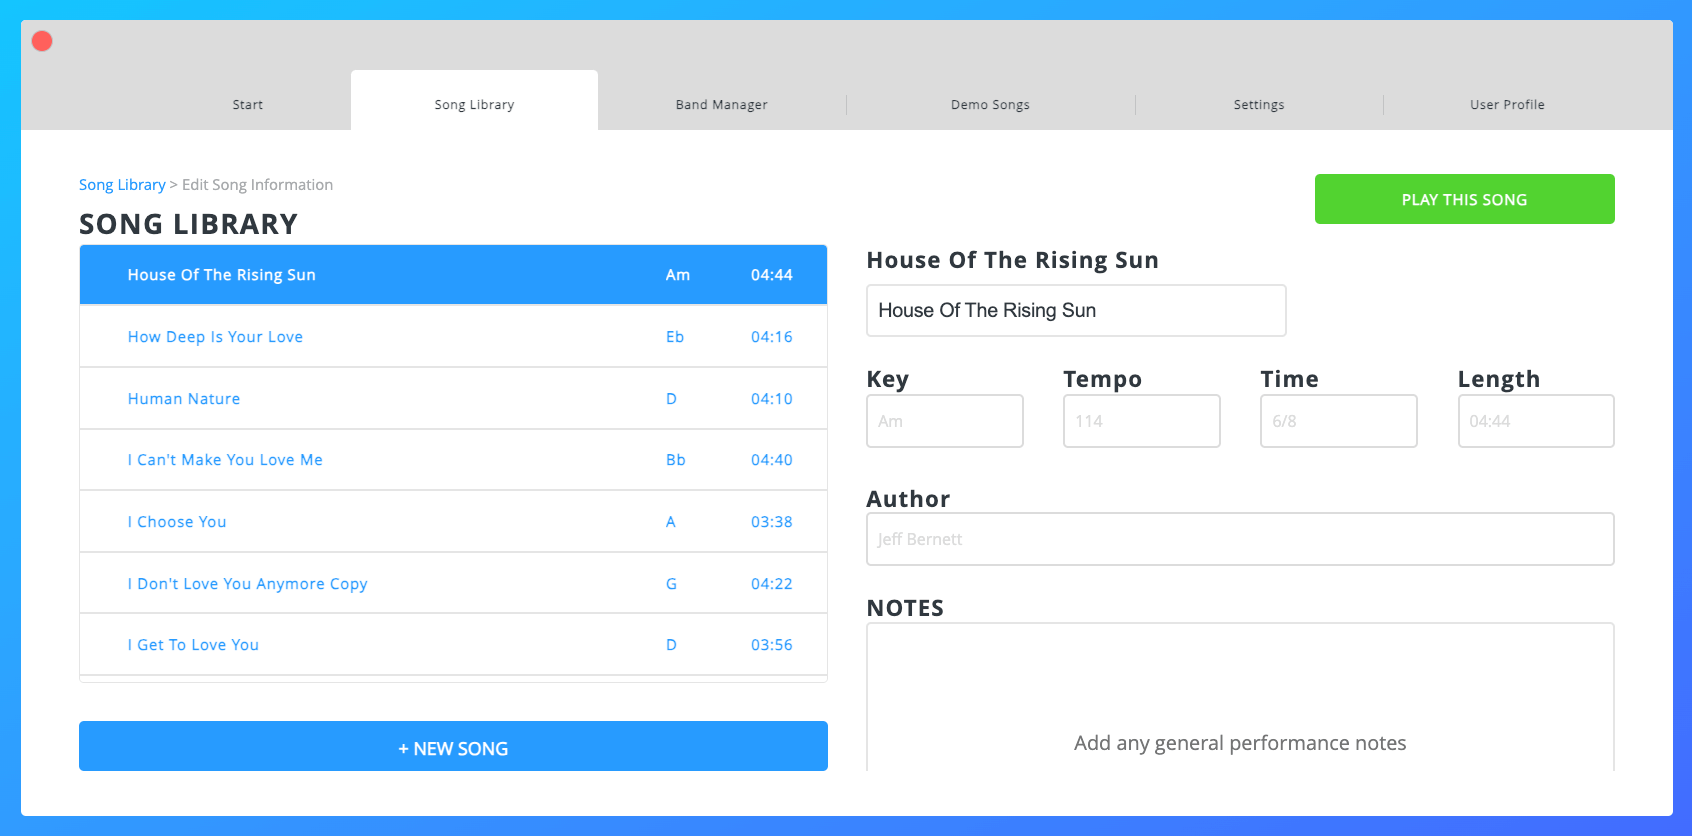Select How Deep Is Your Love song
This screenshot has height=836, width=1692.
(x=215, y=337)
